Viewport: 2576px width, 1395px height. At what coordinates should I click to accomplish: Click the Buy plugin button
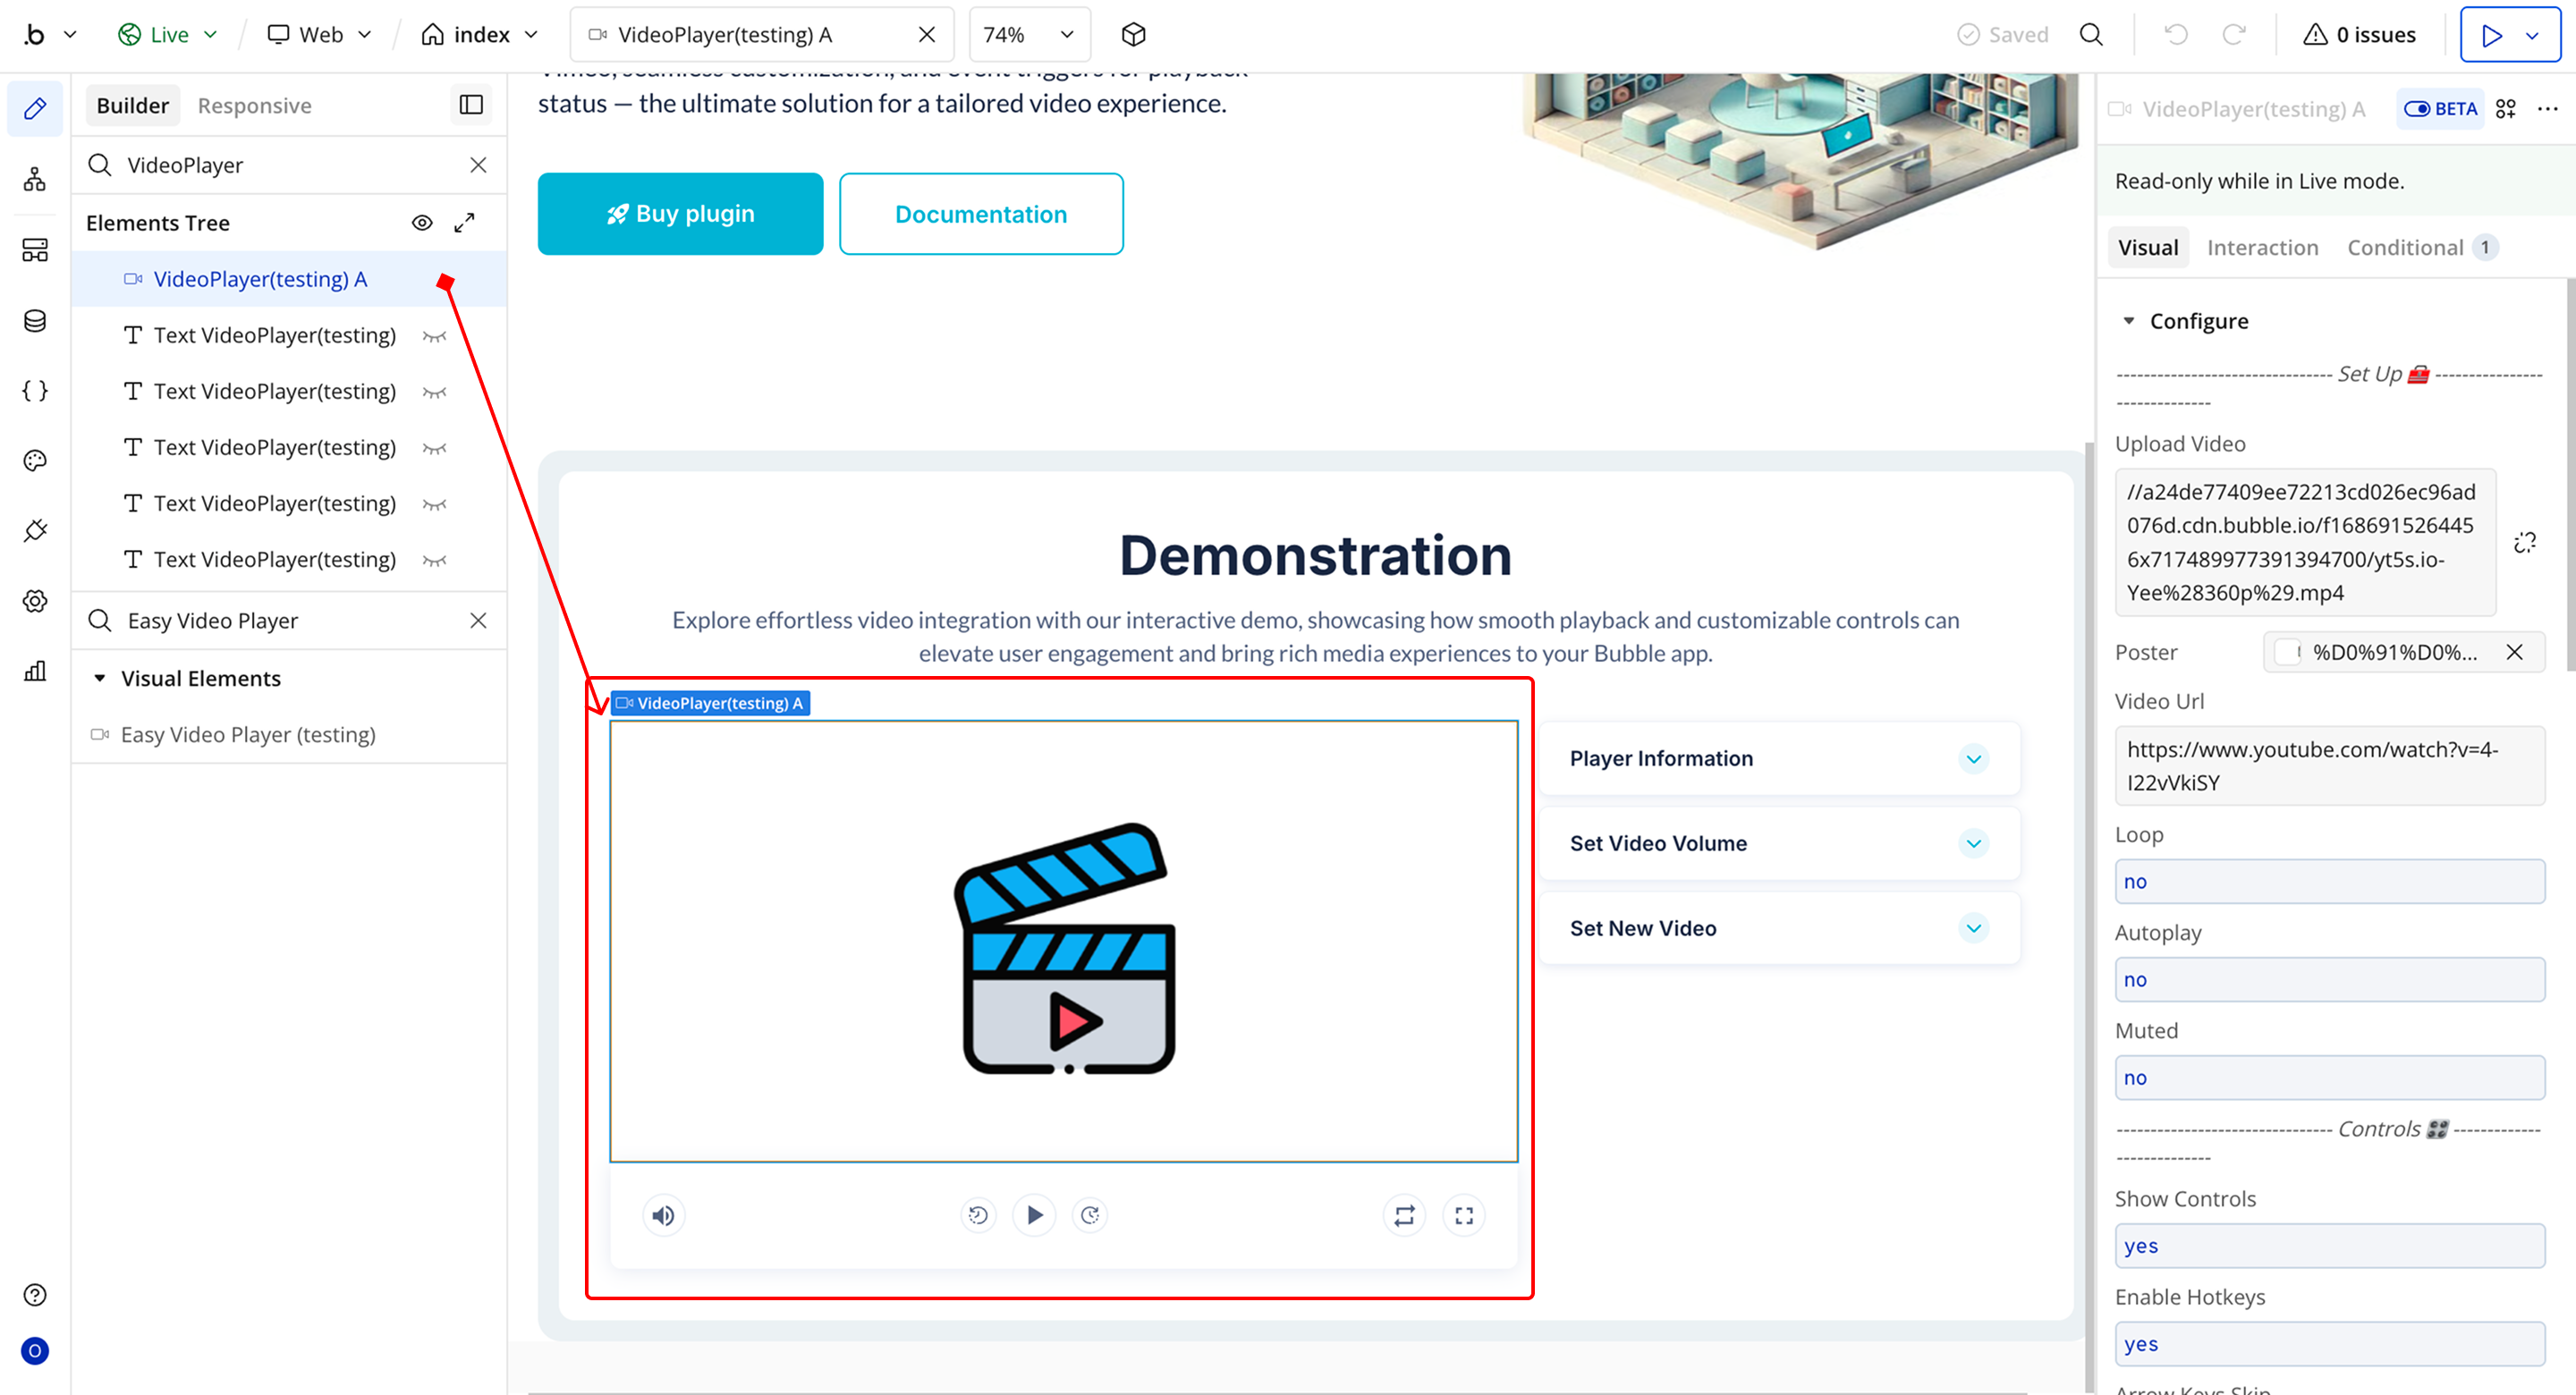(680, 214)
